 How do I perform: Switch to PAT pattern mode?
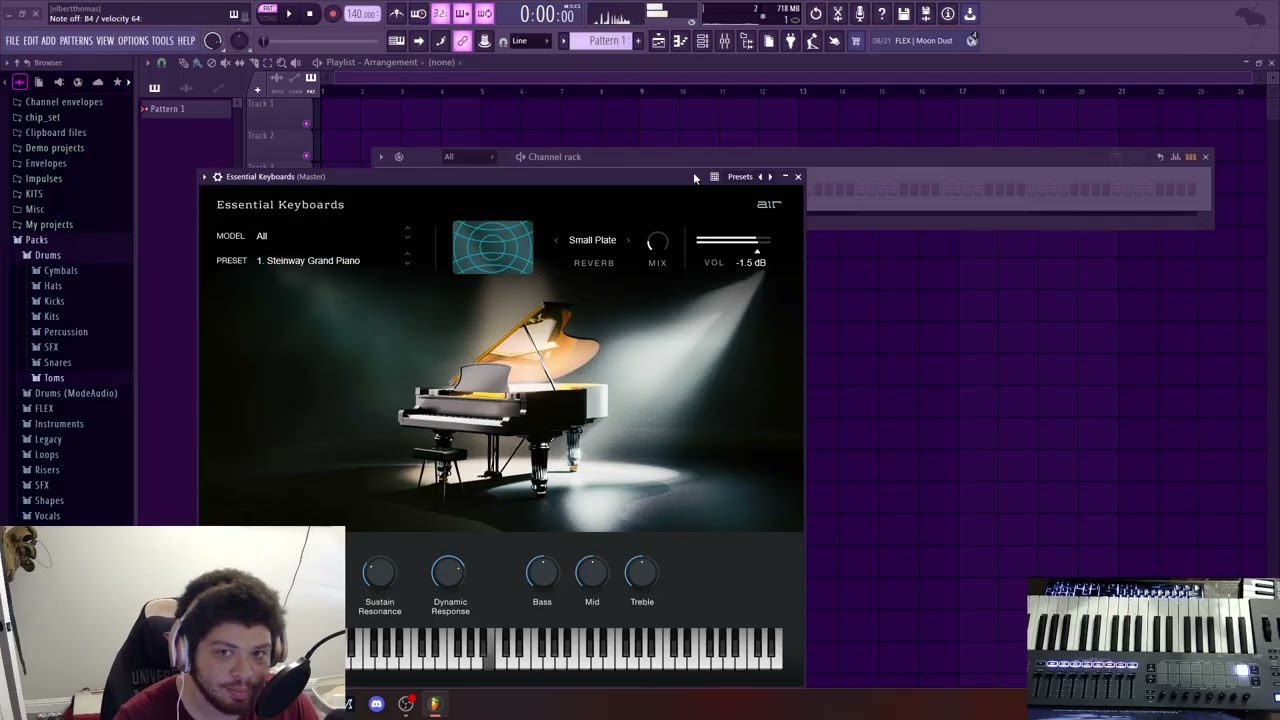point(268,9)
